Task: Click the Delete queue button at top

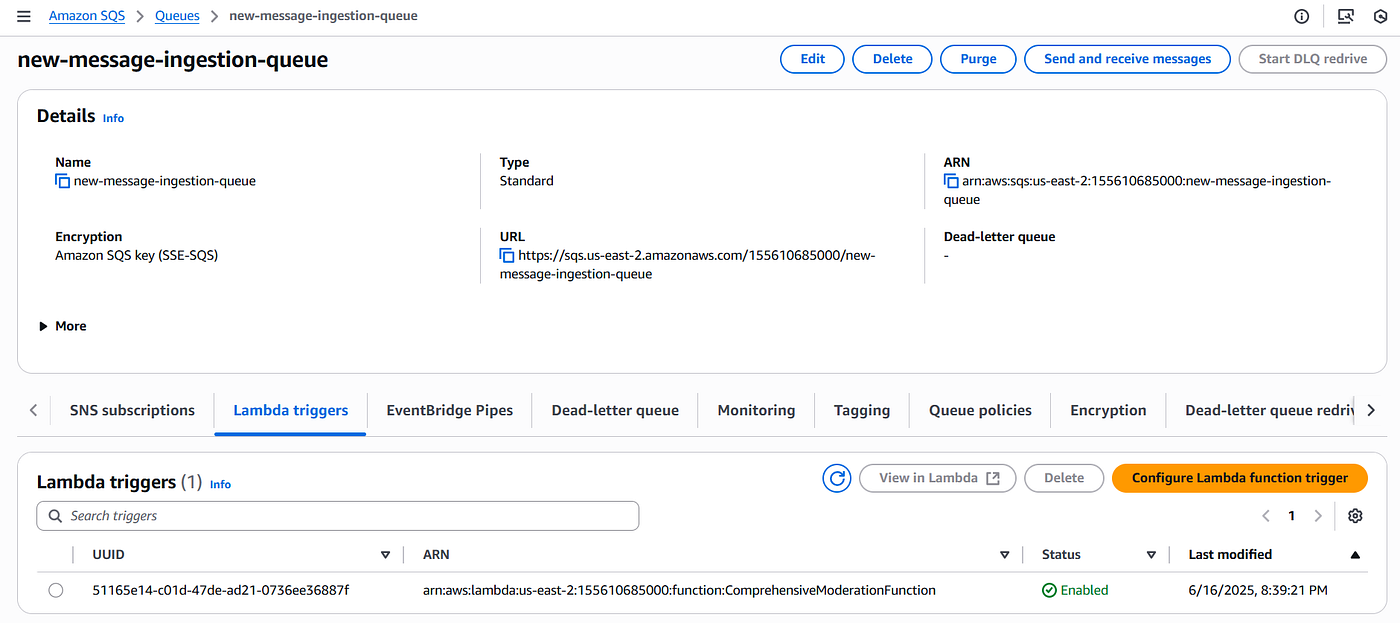Action: coord(892,59)
